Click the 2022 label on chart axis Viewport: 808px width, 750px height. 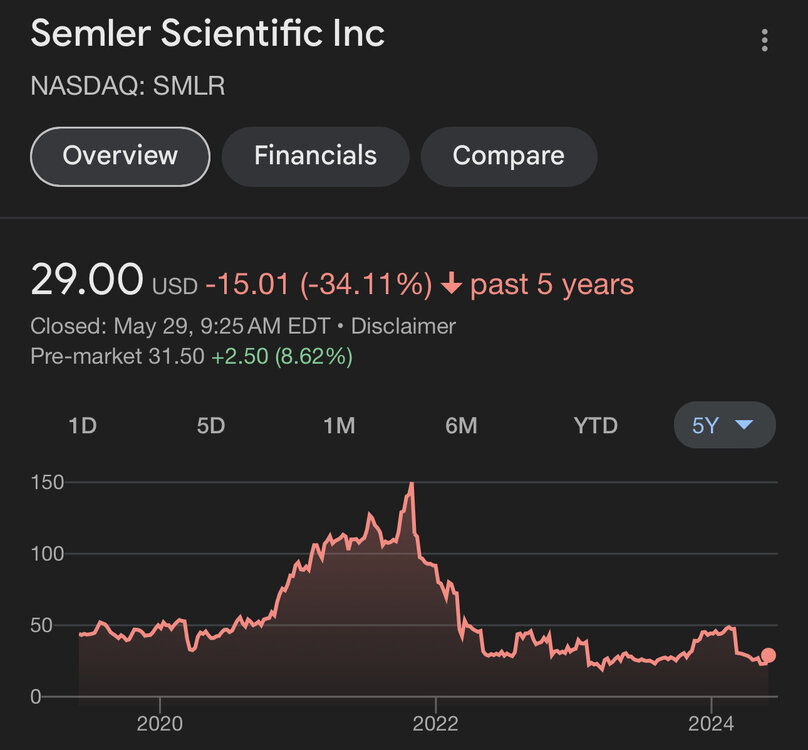click(436, 723)
